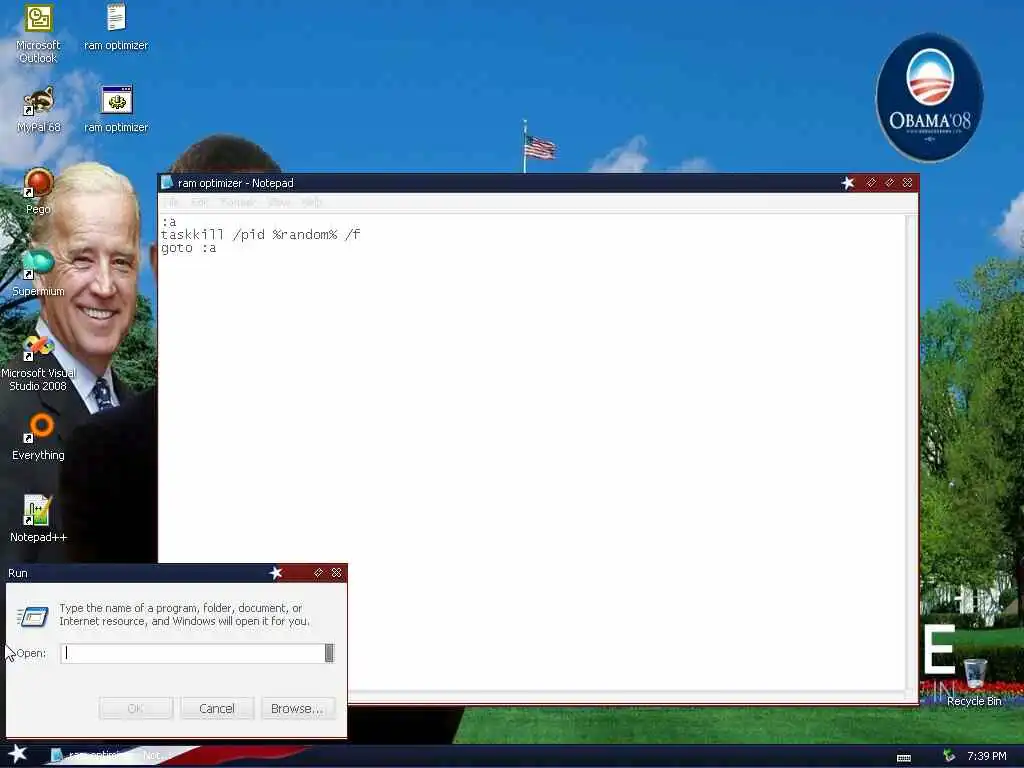The height and width of the screenshot is (768, 1024).
Task: Open the View menu in Notepad
Action: [x=279, y=202]
